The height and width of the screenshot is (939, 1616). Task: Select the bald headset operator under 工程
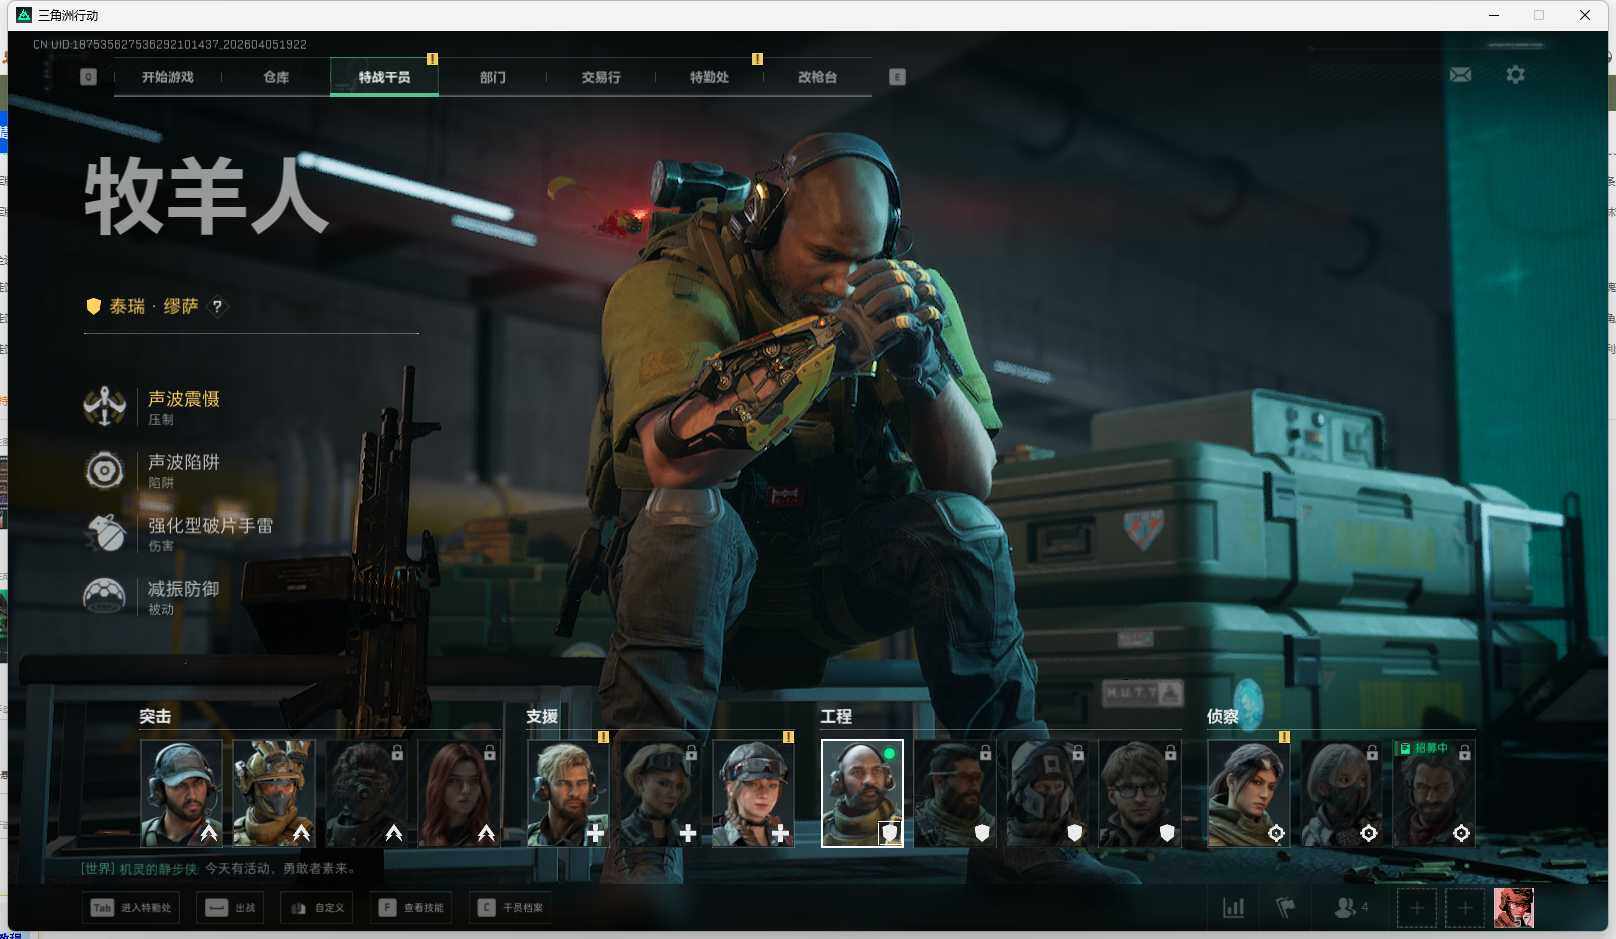pos(862,793)
